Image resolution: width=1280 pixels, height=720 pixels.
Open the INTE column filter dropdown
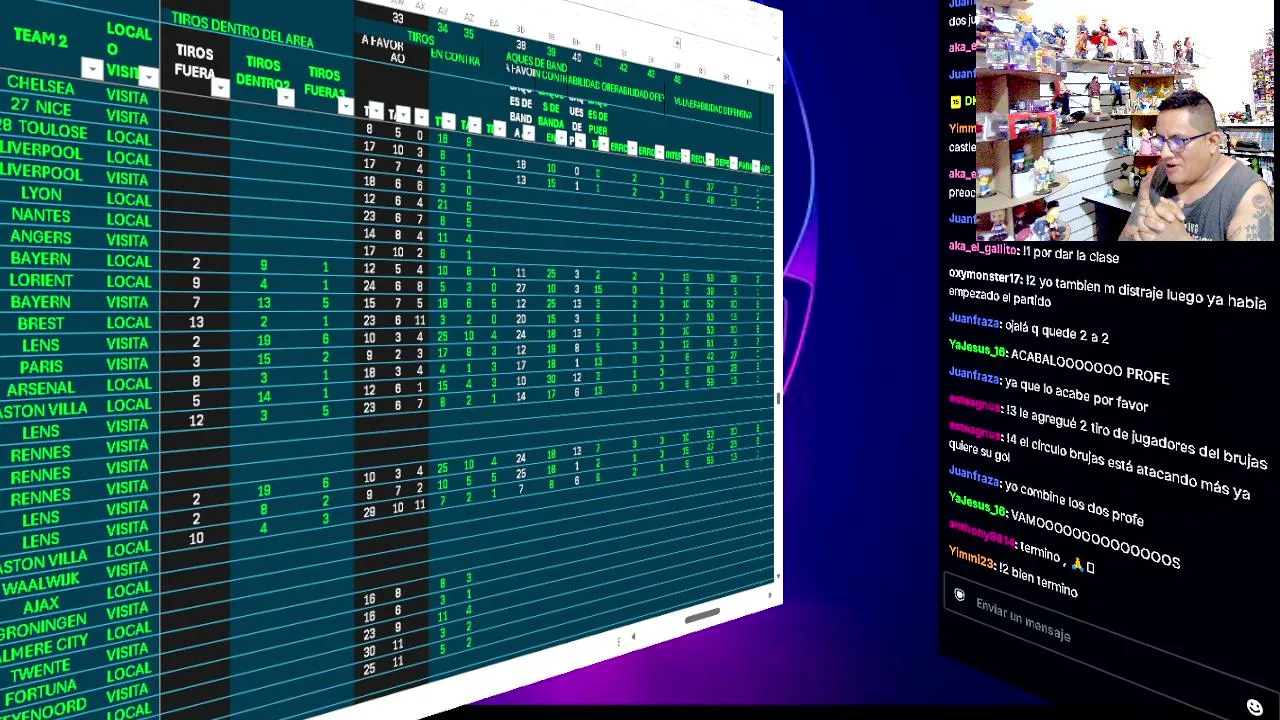coord(685,156)
